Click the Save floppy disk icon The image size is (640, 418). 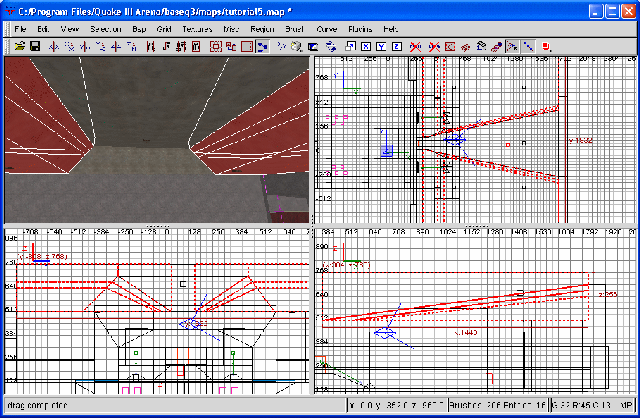(35, 47)
